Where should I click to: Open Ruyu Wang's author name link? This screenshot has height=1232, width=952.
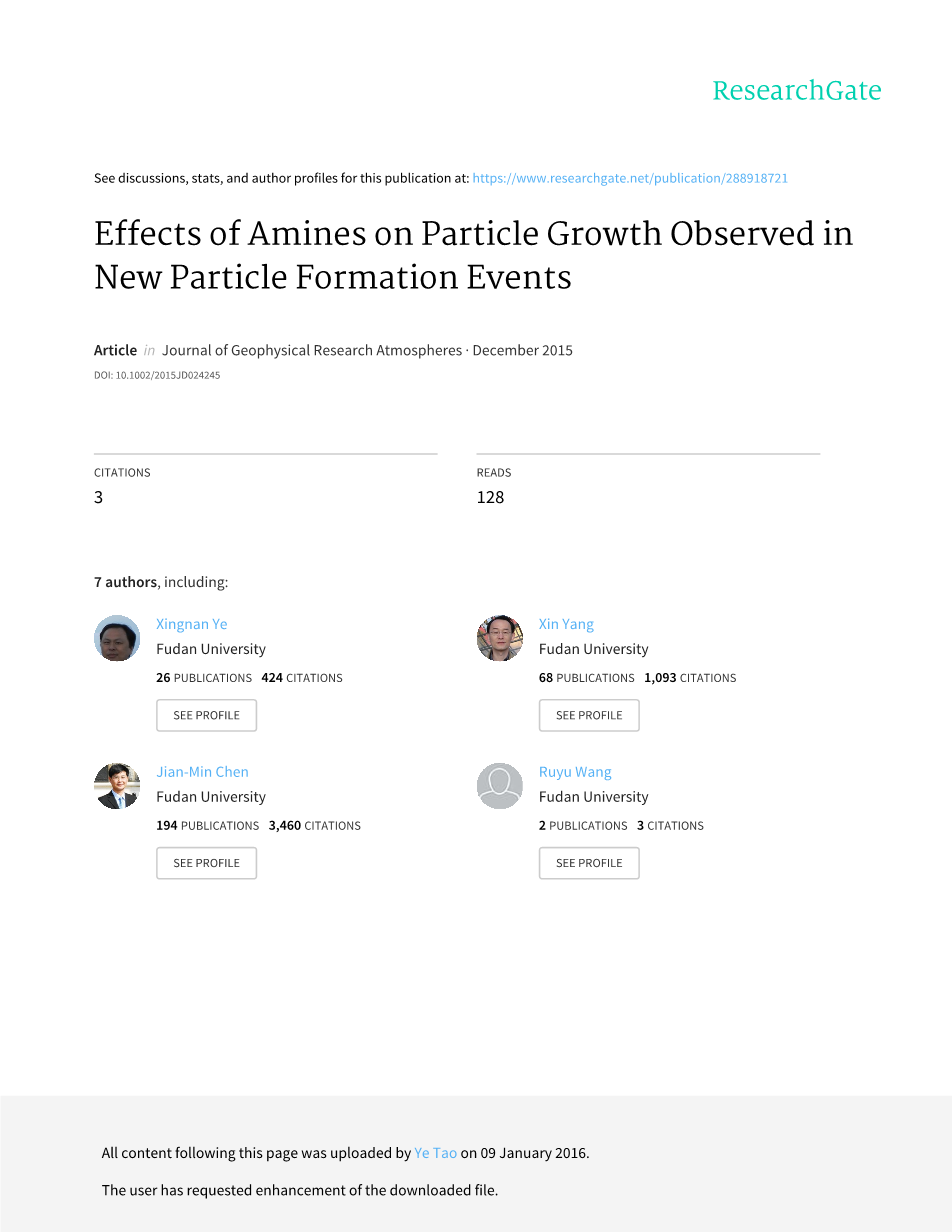pos(575,772)
